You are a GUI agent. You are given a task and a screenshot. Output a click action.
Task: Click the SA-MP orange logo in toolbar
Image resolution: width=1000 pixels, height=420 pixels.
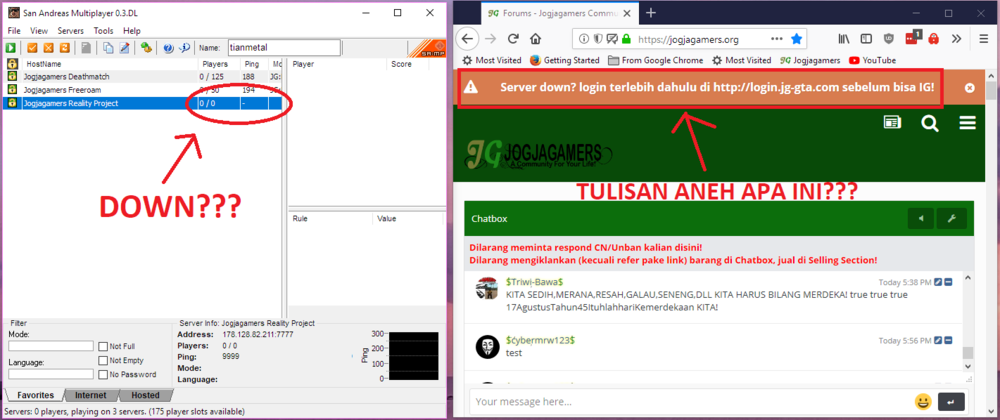pos(425,48)
